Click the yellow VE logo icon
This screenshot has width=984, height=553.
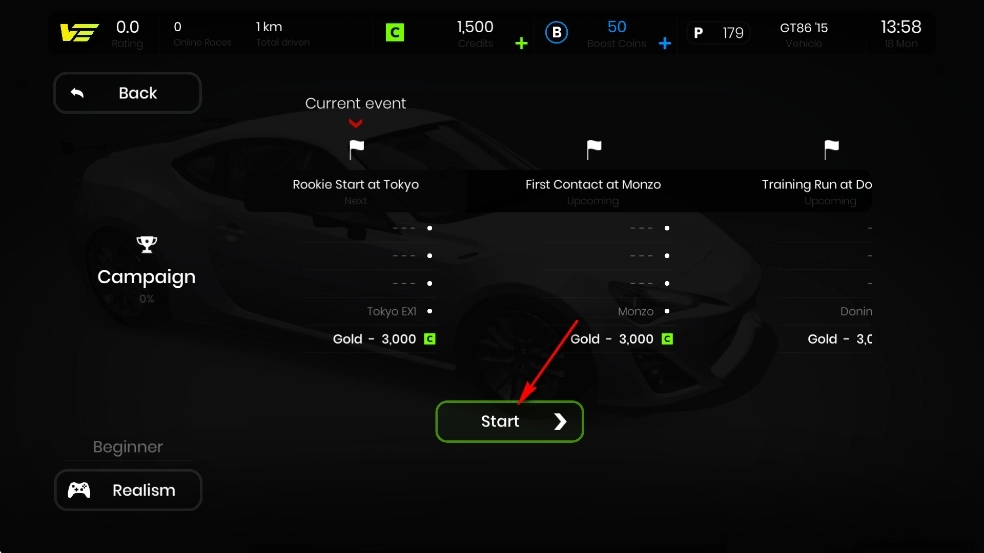pos(79,33)
